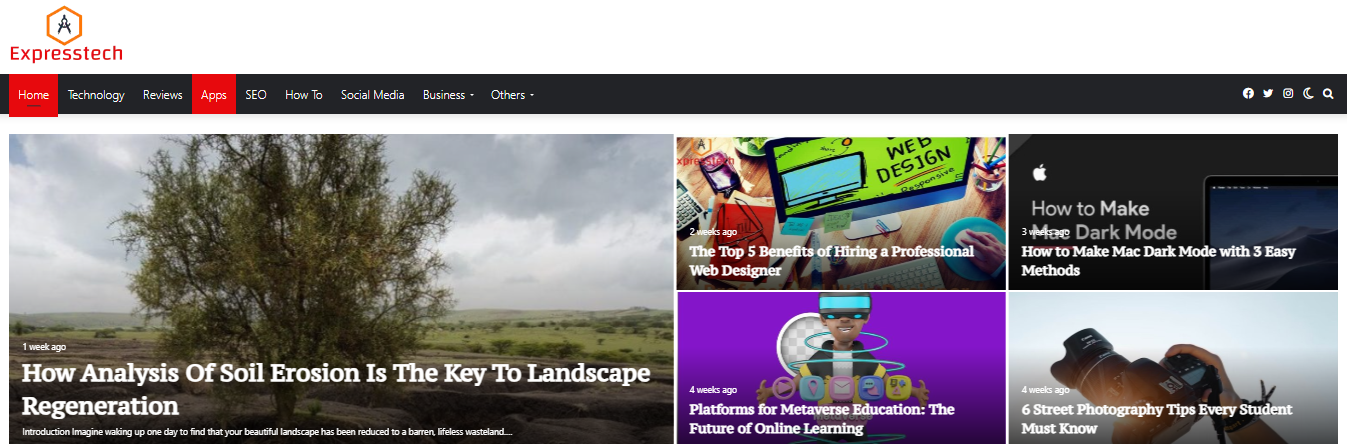Open site search magnifier icon
Viewport: 1347px width, 444px height.
[x=1328, y=94]
